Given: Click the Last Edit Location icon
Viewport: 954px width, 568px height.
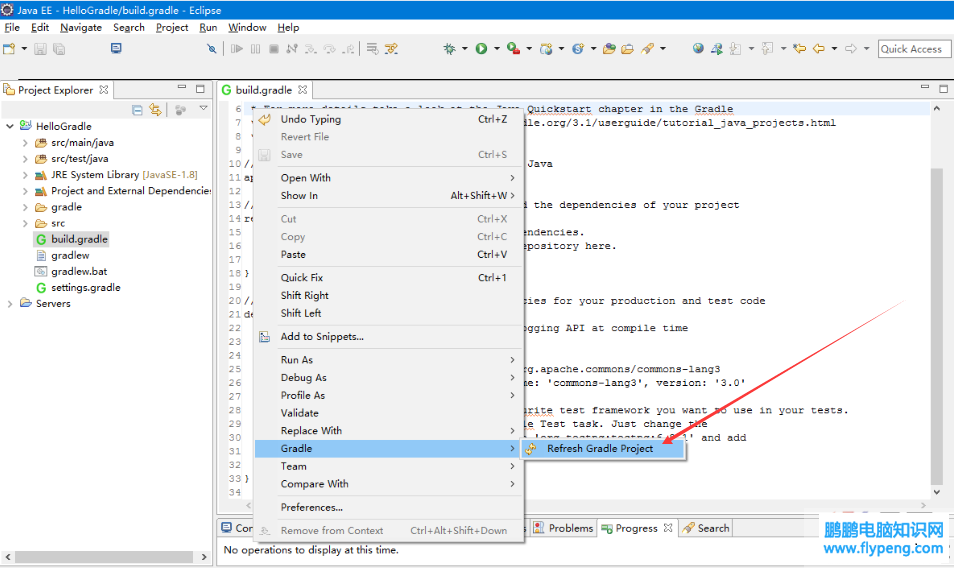Looking at the screenshot, I should tap(799, 49).
